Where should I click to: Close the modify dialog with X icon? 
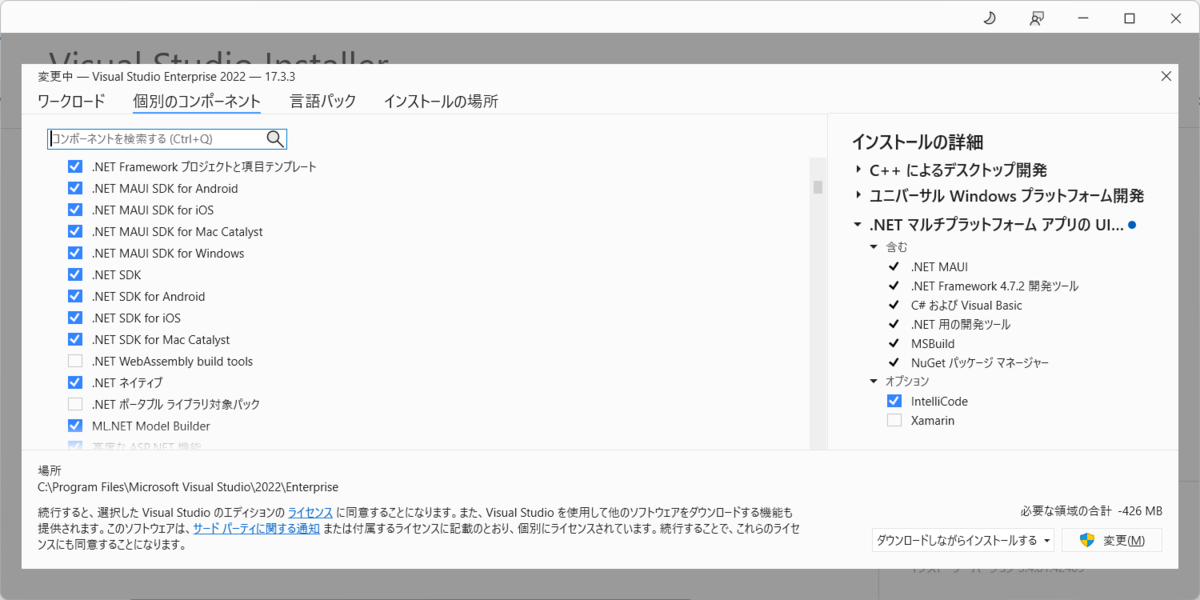click(1166, 76)
